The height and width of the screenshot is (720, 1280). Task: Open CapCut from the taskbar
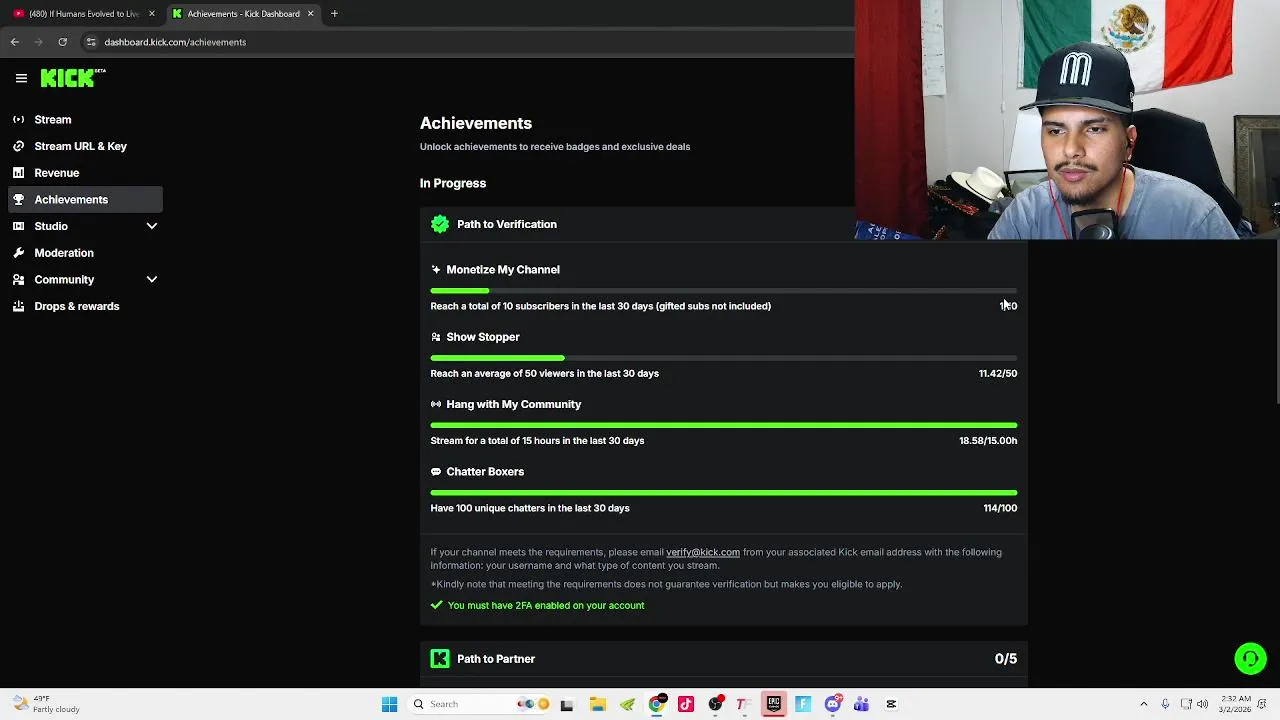point(891,704)
